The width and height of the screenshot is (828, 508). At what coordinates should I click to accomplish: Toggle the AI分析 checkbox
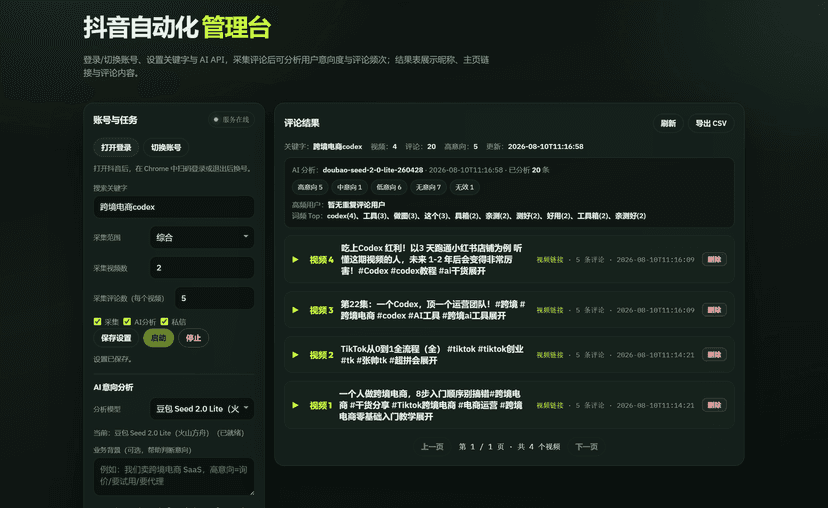point(127,322)
